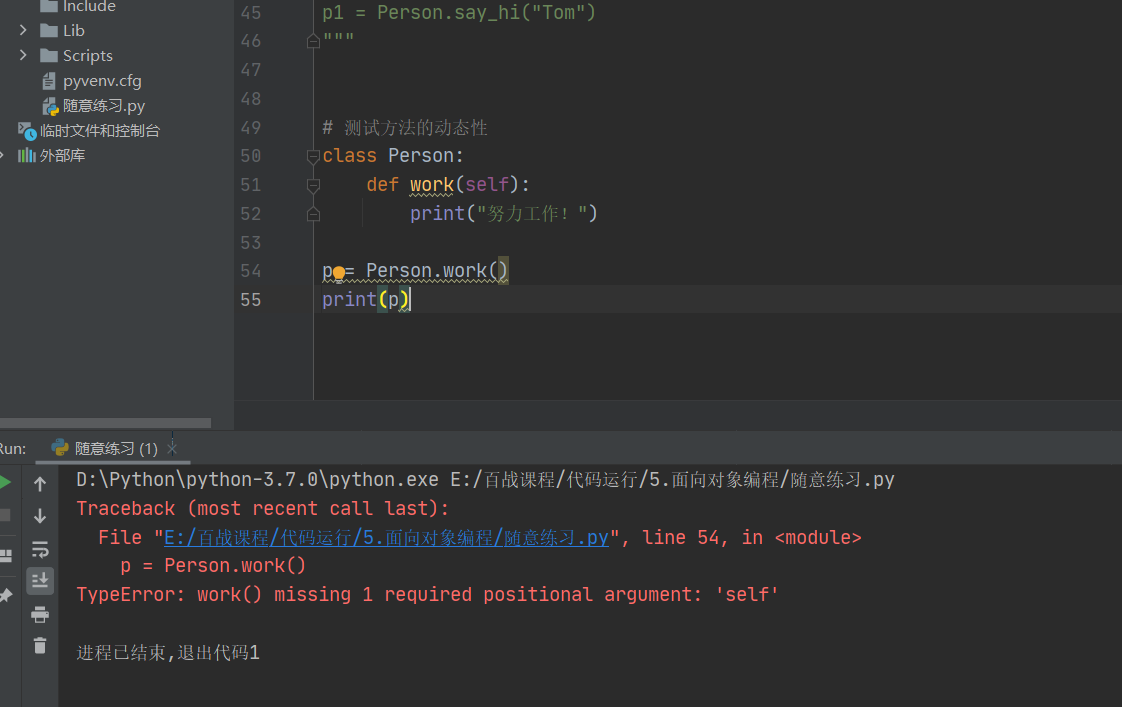Click the project panel horizontal scrollbar

pyautogui.click(x=105, y=423)
